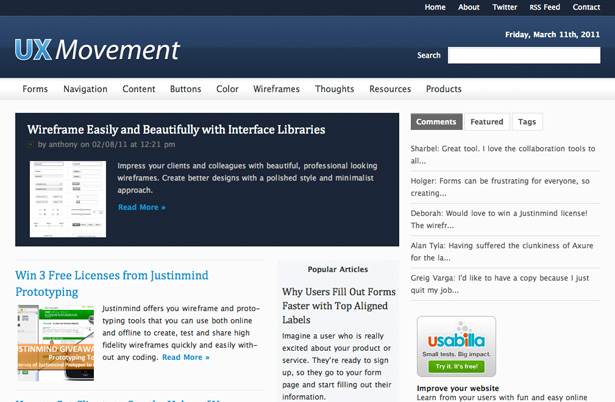Select the Forms category menu item
This screenshot has height=402, width=615.
(35, 89)
